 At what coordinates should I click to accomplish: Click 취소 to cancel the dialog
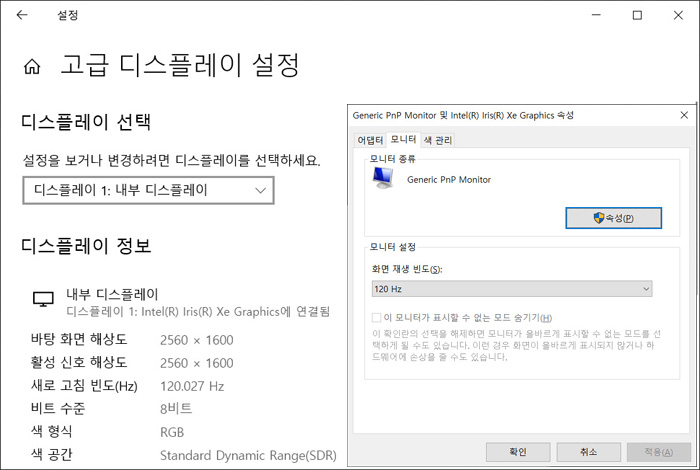point(588,451)
